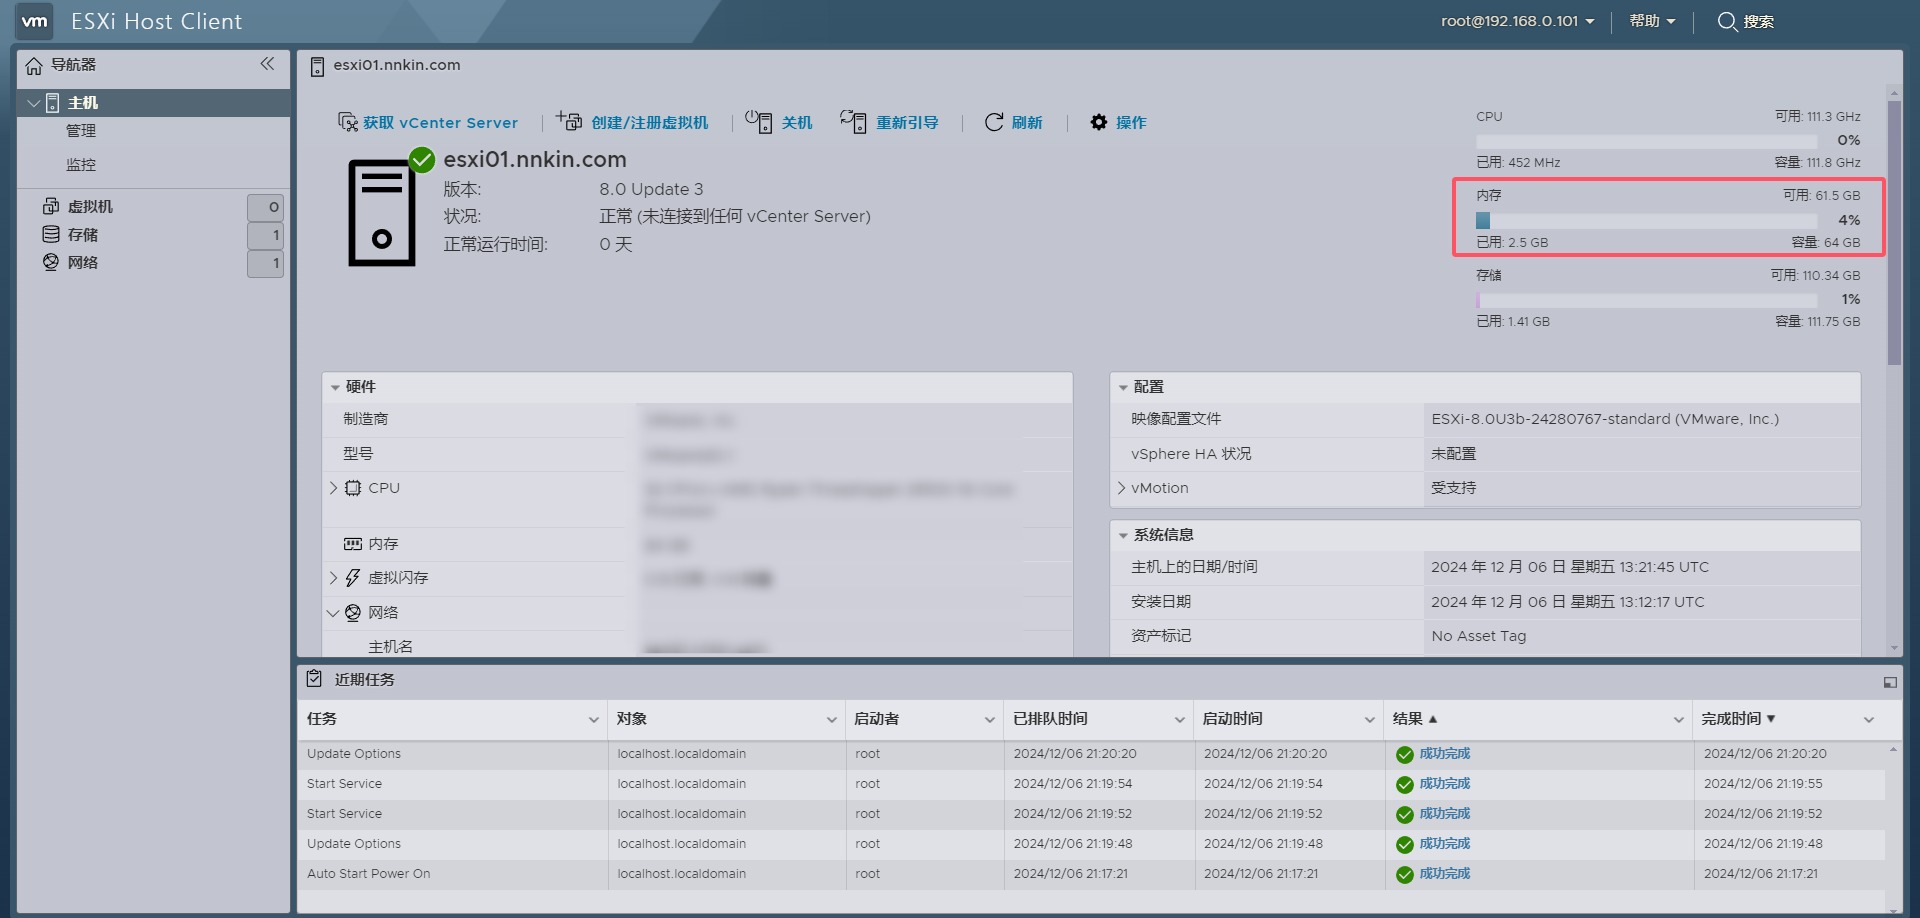Screen dimensions: 1920x918
Task: Click success link for first Update Options task
Action: point(1444,754)
